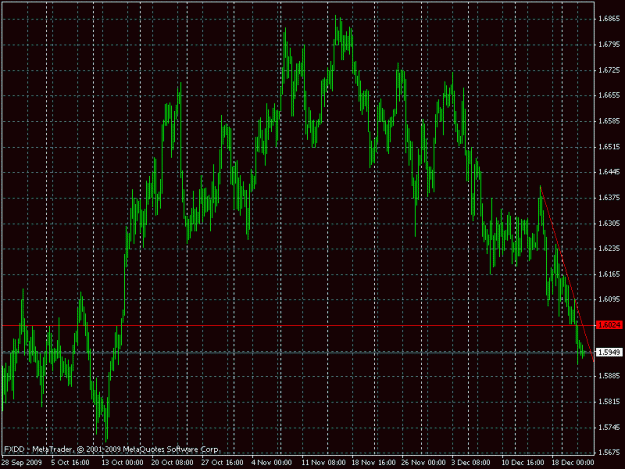
Task: Click the 1.5815 price axis value
Action: tap(609, 402)
